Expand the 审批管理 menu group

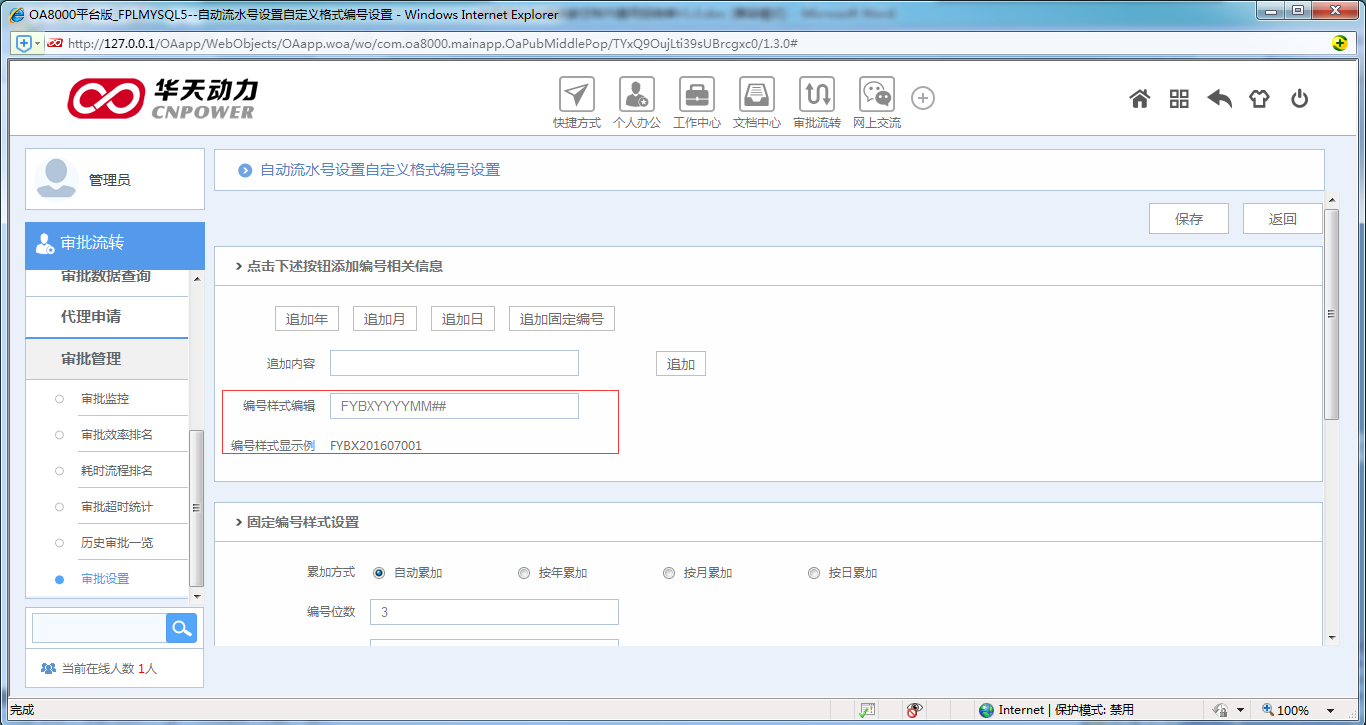coord(106,358)
